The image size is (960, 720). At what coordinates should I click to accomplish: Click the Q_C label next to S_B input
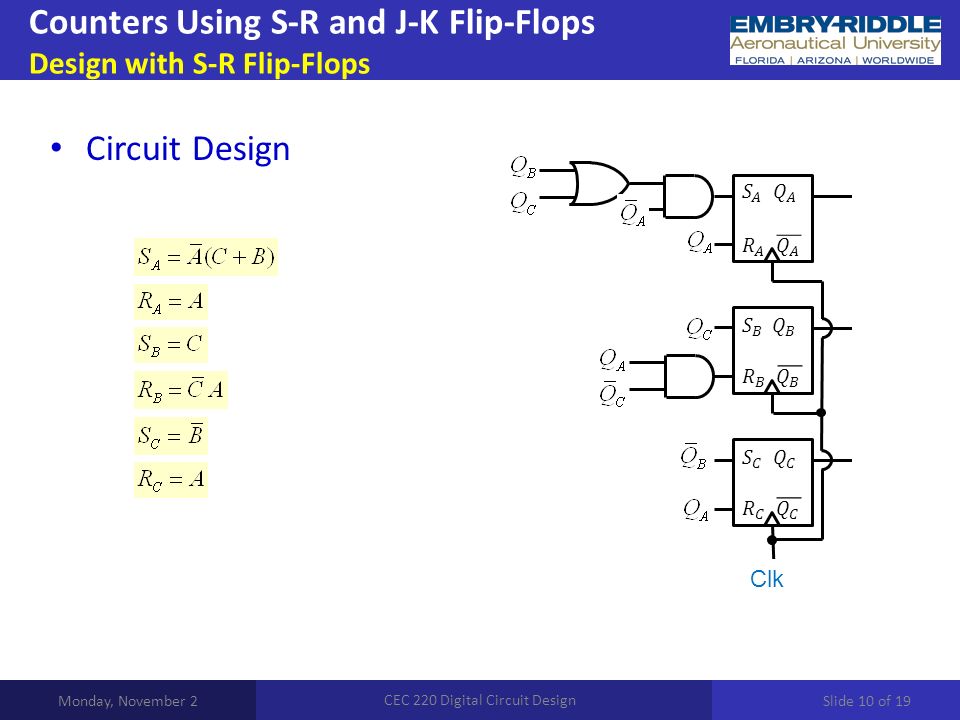[x=700, y=329]
